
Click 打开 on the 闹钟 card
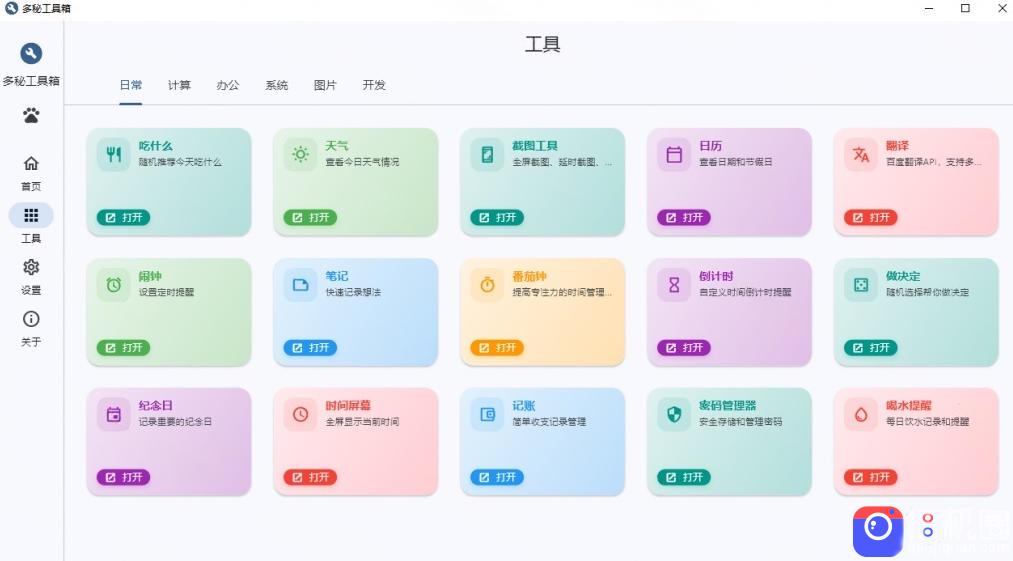123,348
